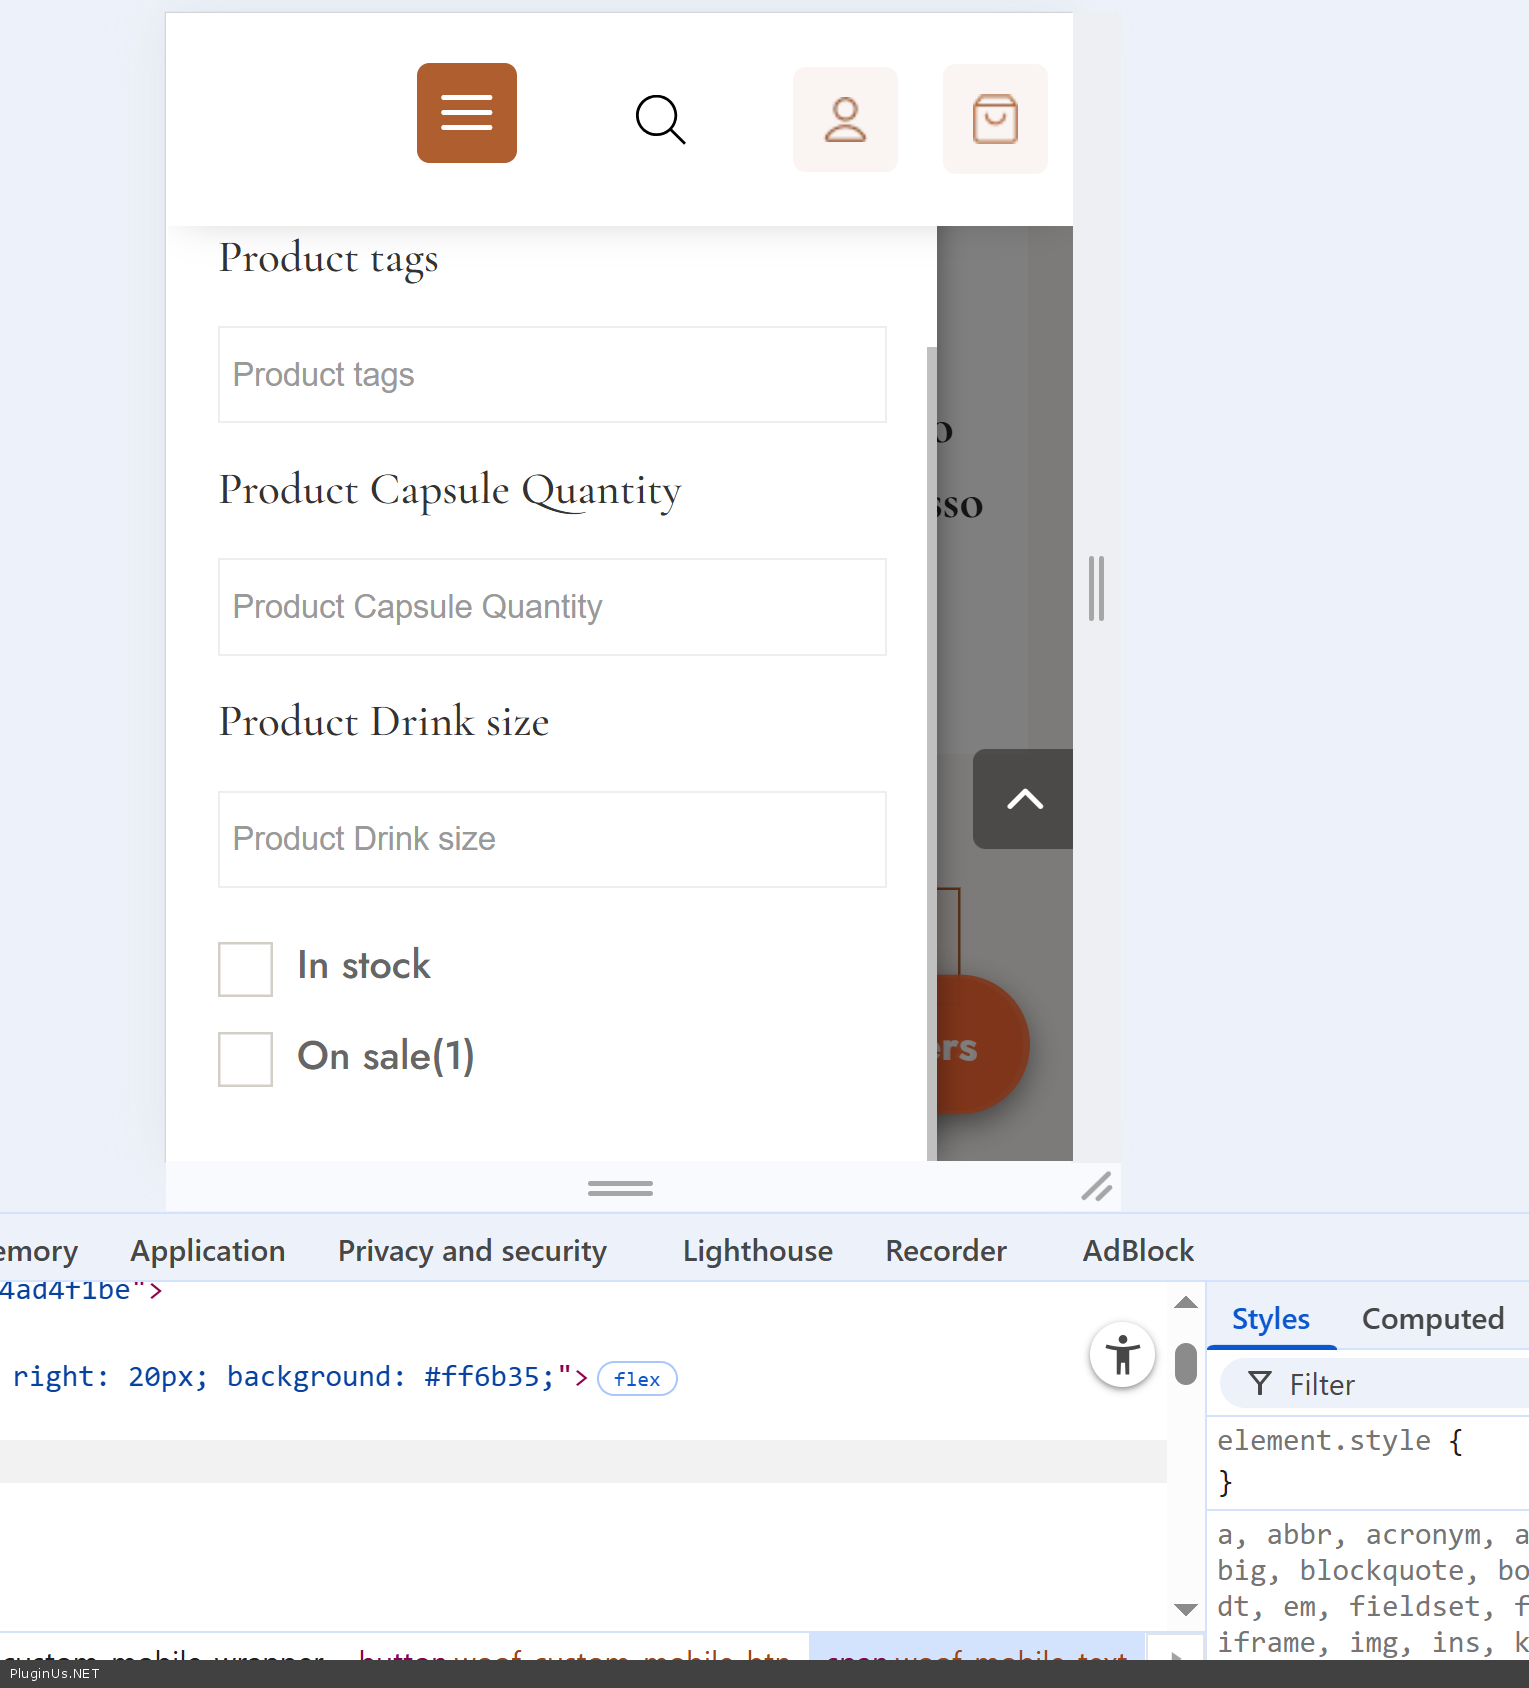Open the shopping bag cart icon
Viewport: 1529px width, 1688px height.
coord(995,120)
